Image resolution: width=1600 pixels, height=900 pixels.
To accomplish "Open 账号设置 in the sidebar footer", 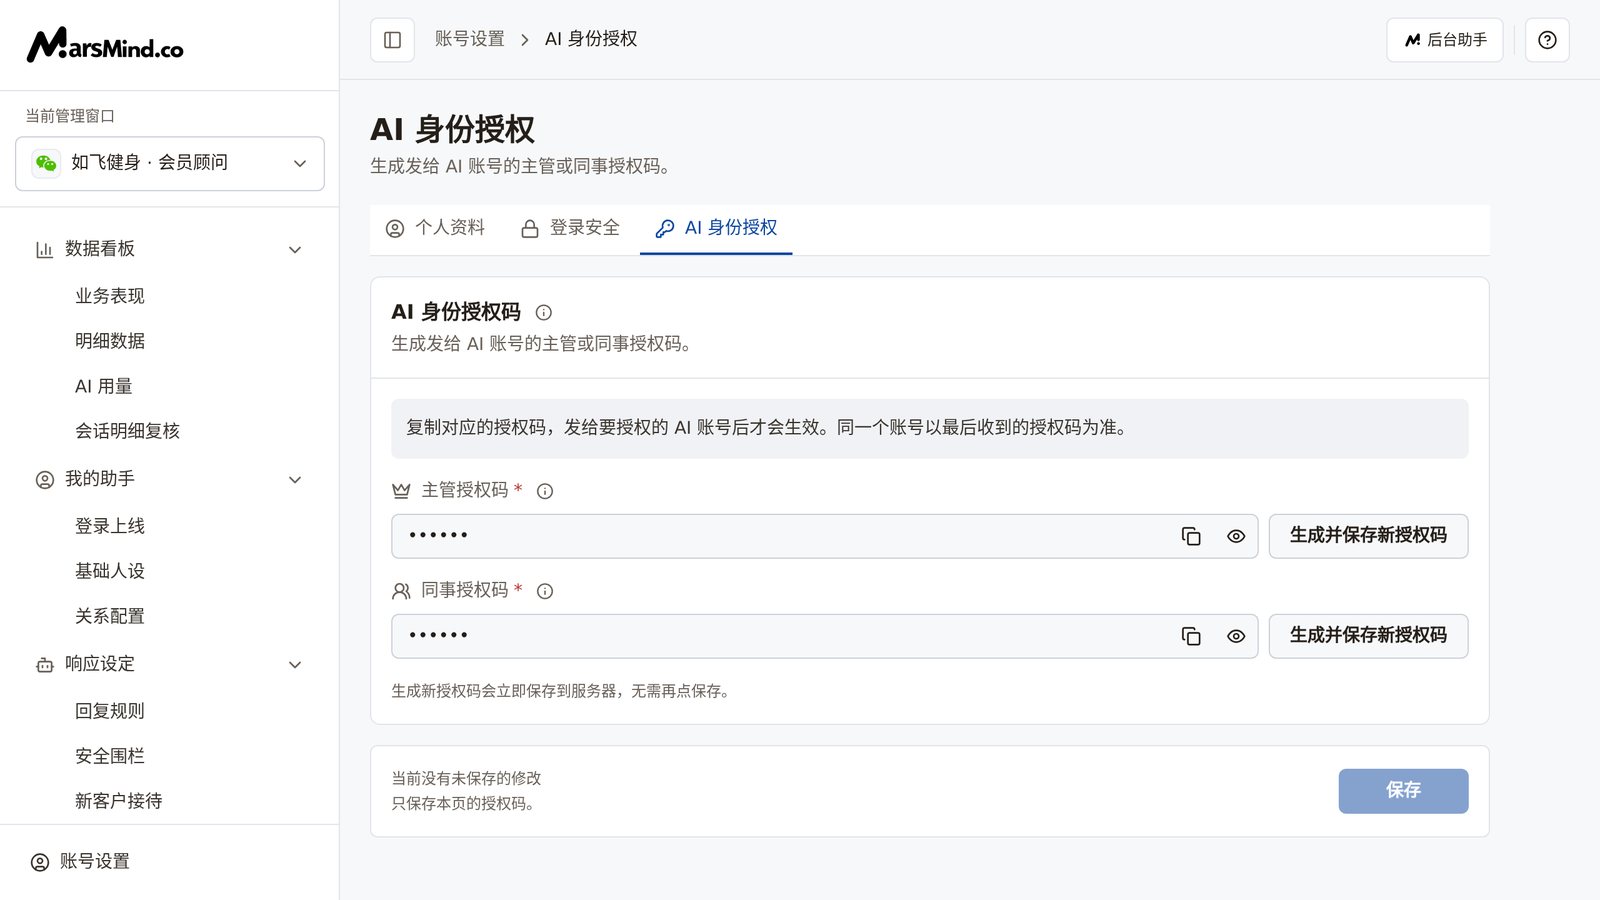I will coord(80,862).
